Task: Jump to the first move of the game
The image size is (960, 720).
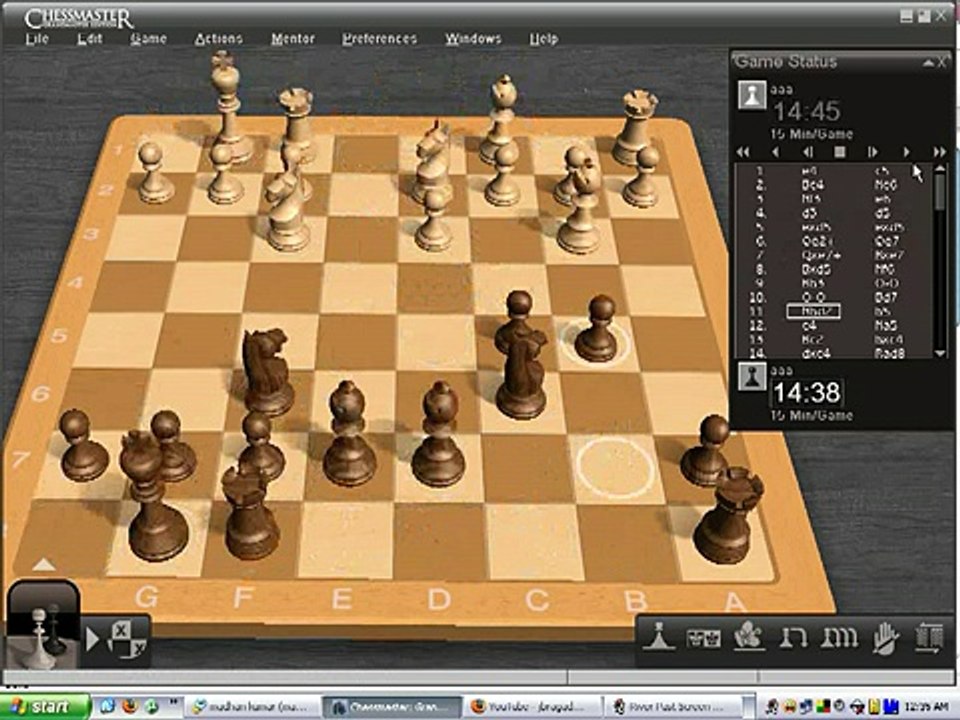Action: tap(743, 152)
